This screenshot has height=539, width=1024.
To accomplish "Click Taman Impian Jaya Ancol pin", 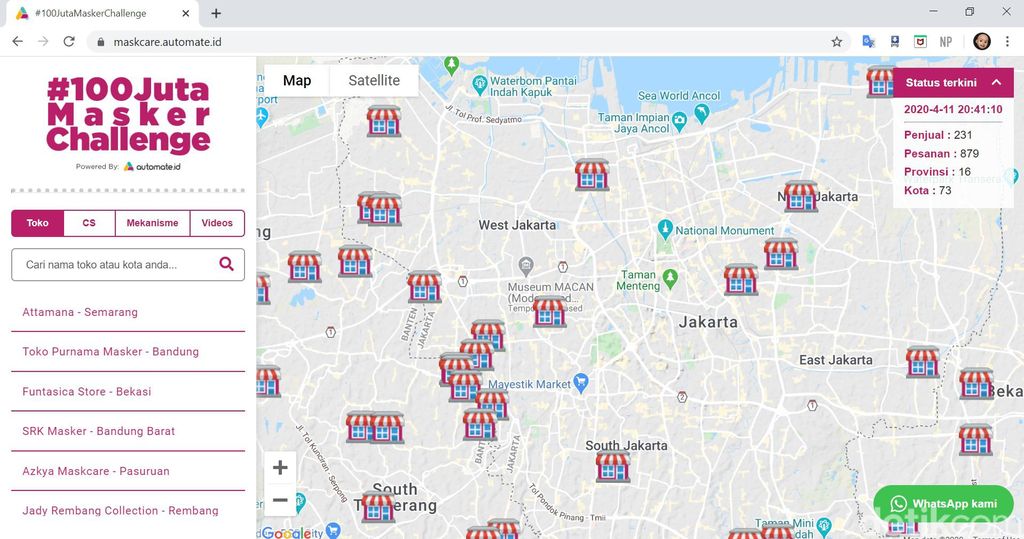I will point(679,121).
